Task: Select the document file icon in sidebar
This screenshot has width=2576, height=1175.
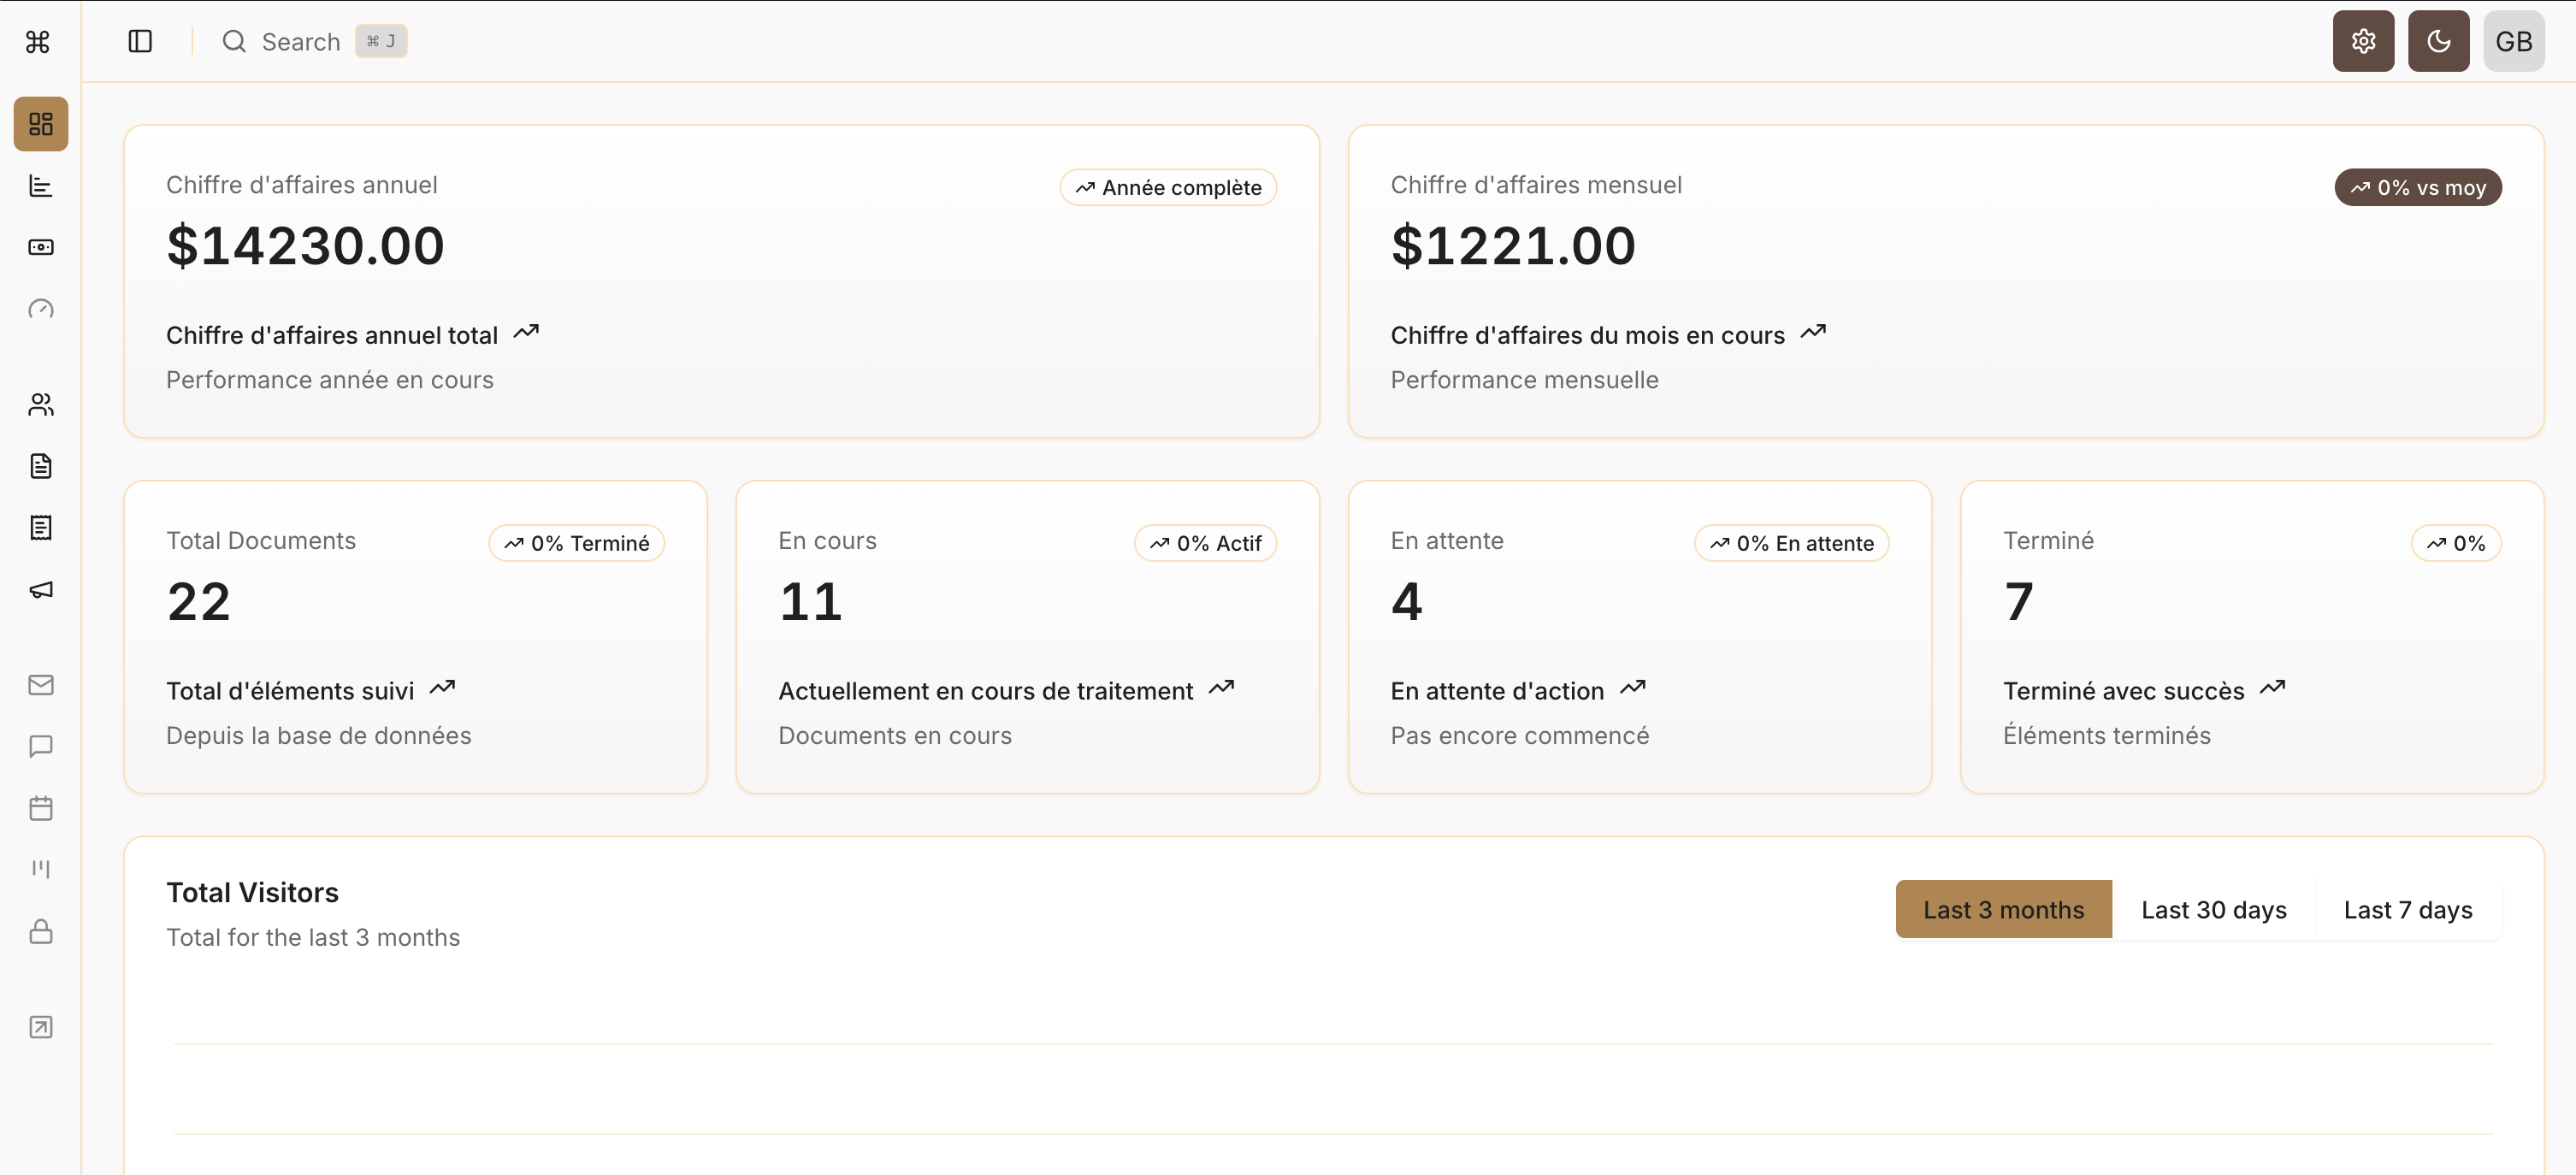Action: [40, 465]
